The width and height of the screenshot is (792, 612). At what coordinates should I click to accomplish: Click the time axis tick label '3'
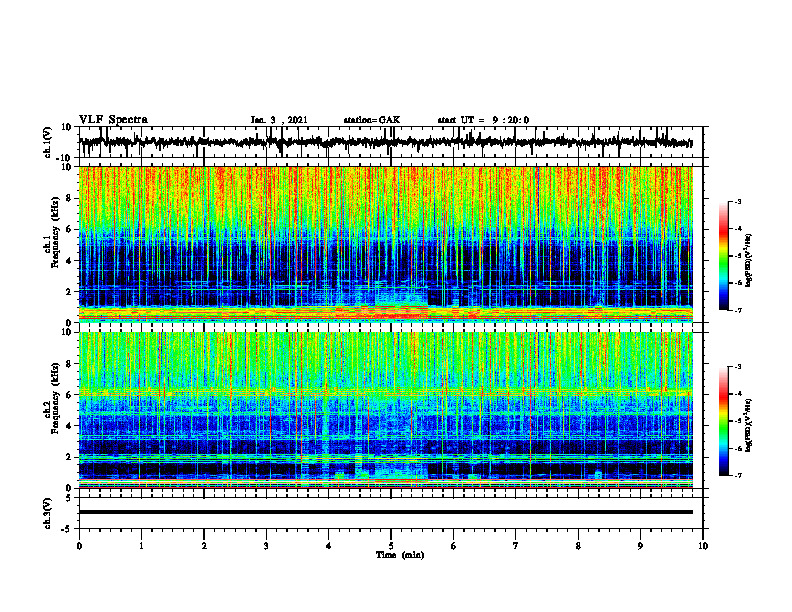click(x=266, y=546)
